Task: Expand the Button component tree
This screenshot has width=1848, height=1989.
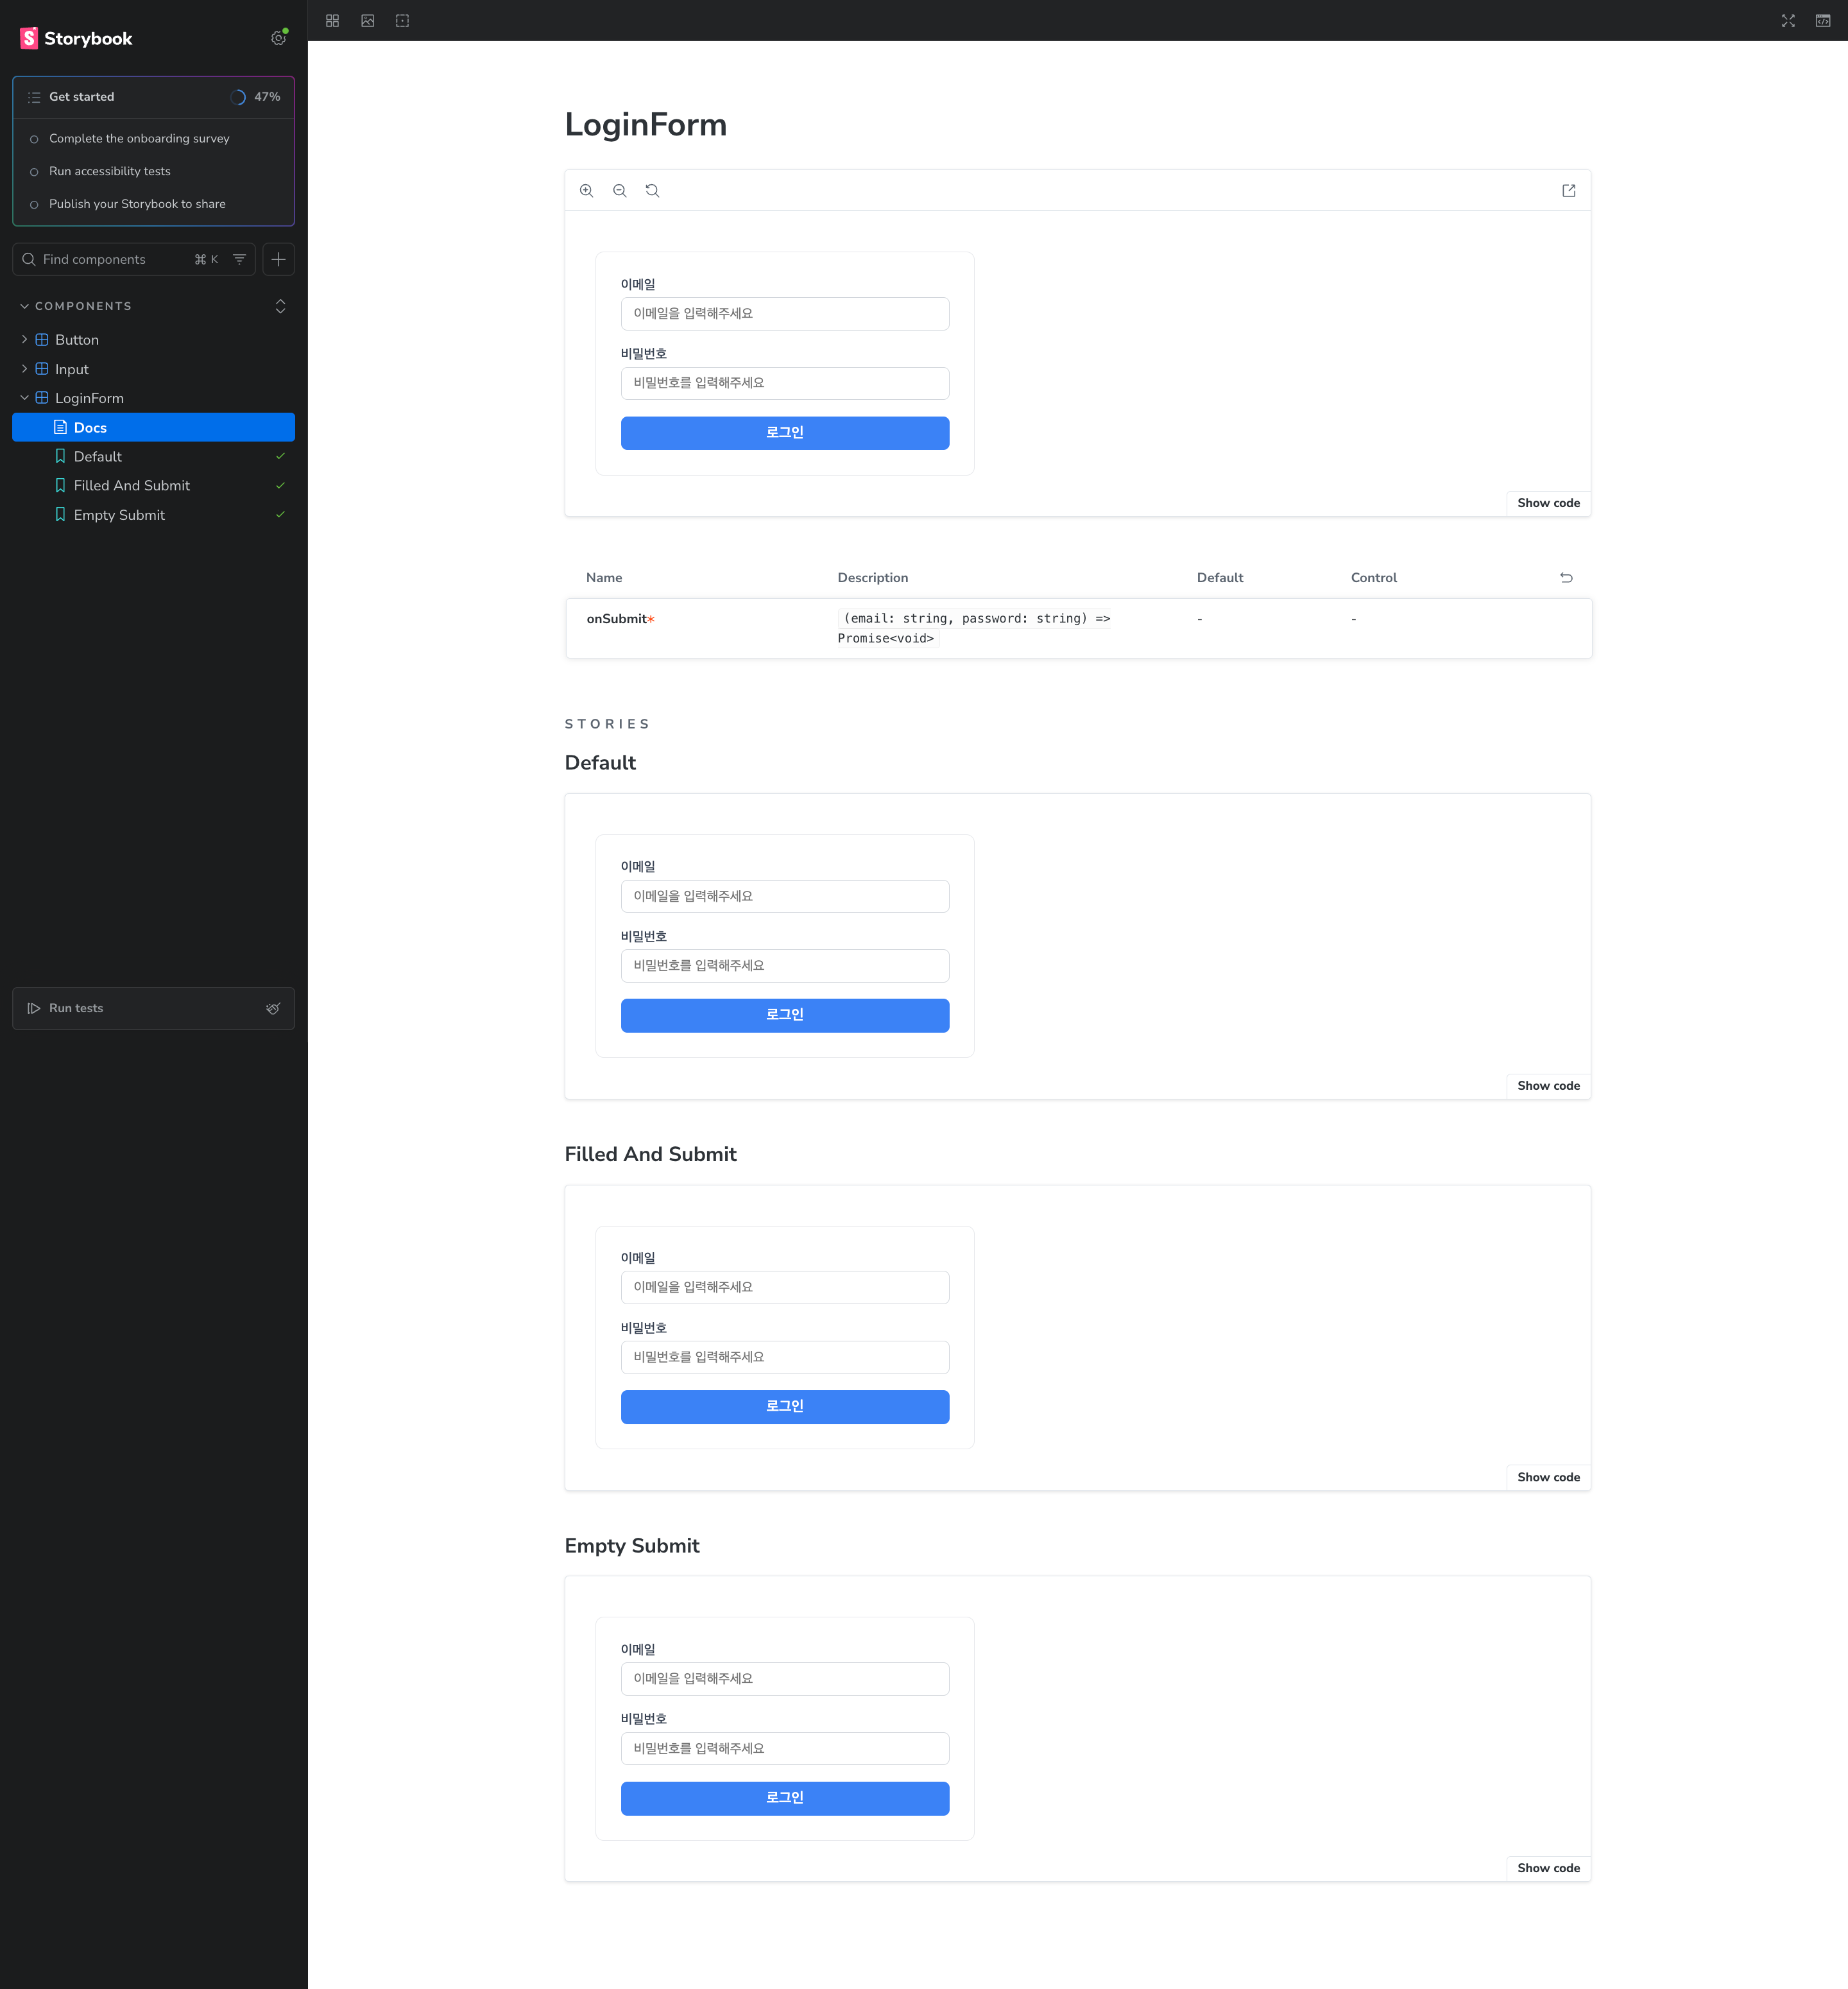Action: pos(24,340)
